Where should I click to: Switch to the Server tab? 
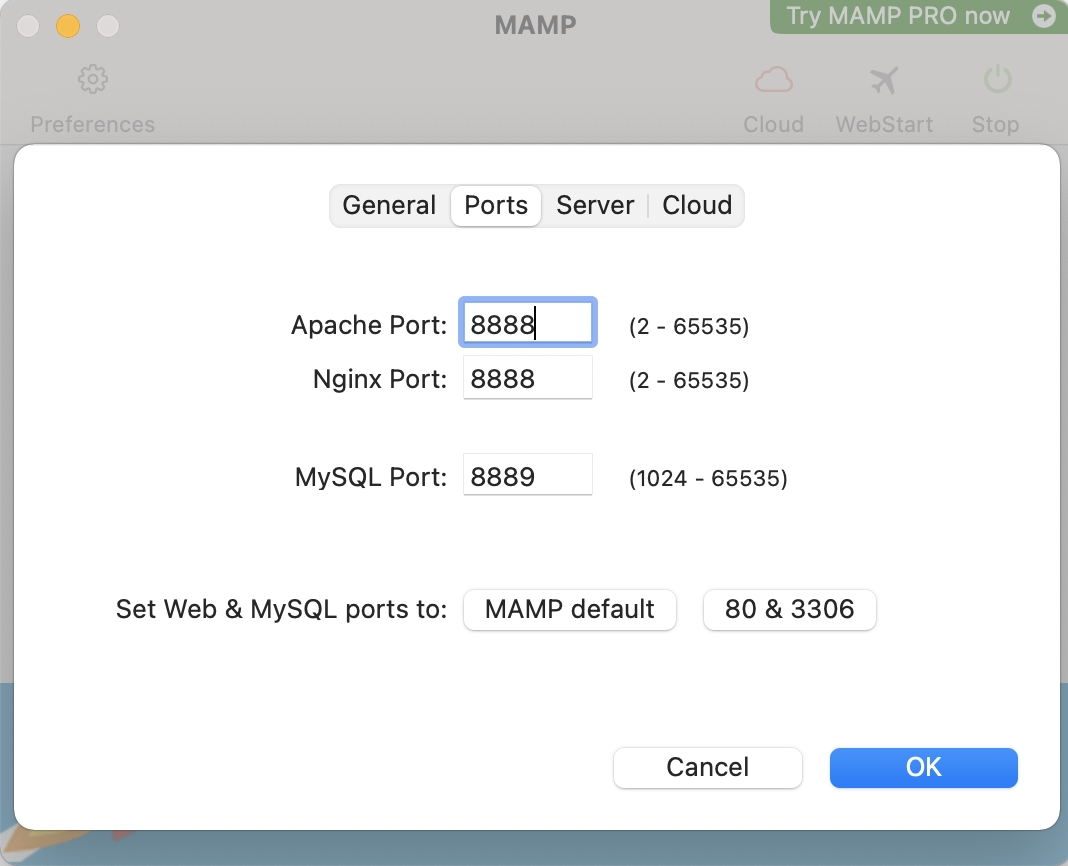pos(595,205)
